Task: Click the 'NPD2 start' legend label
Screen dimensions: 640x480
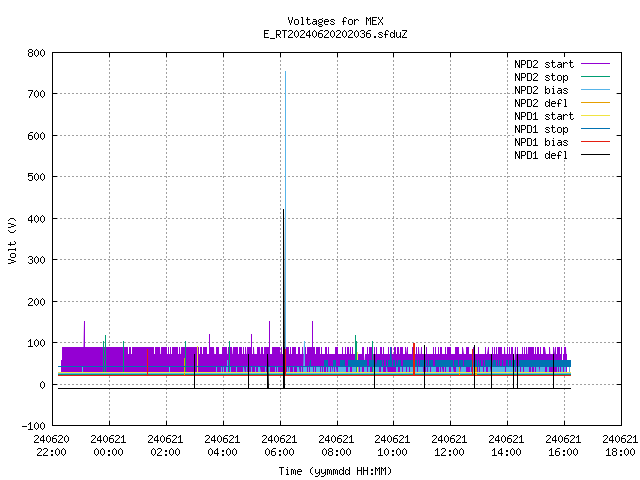Action: pos(544,64)
